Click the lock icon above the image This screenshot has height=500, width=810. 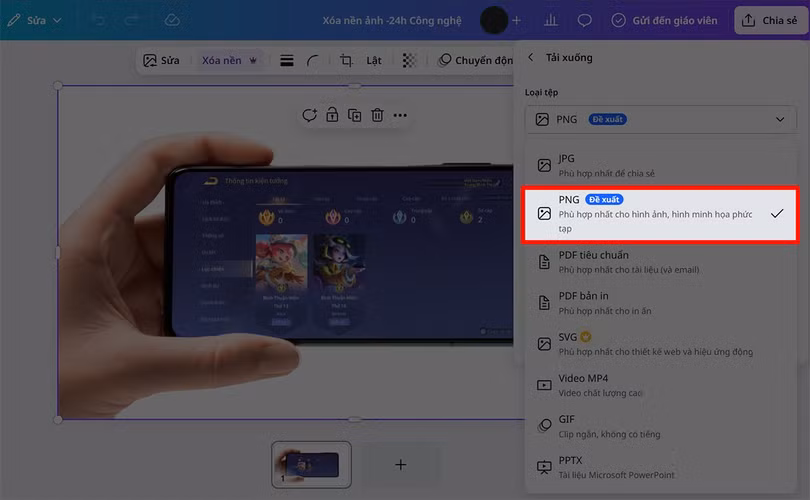332,115
